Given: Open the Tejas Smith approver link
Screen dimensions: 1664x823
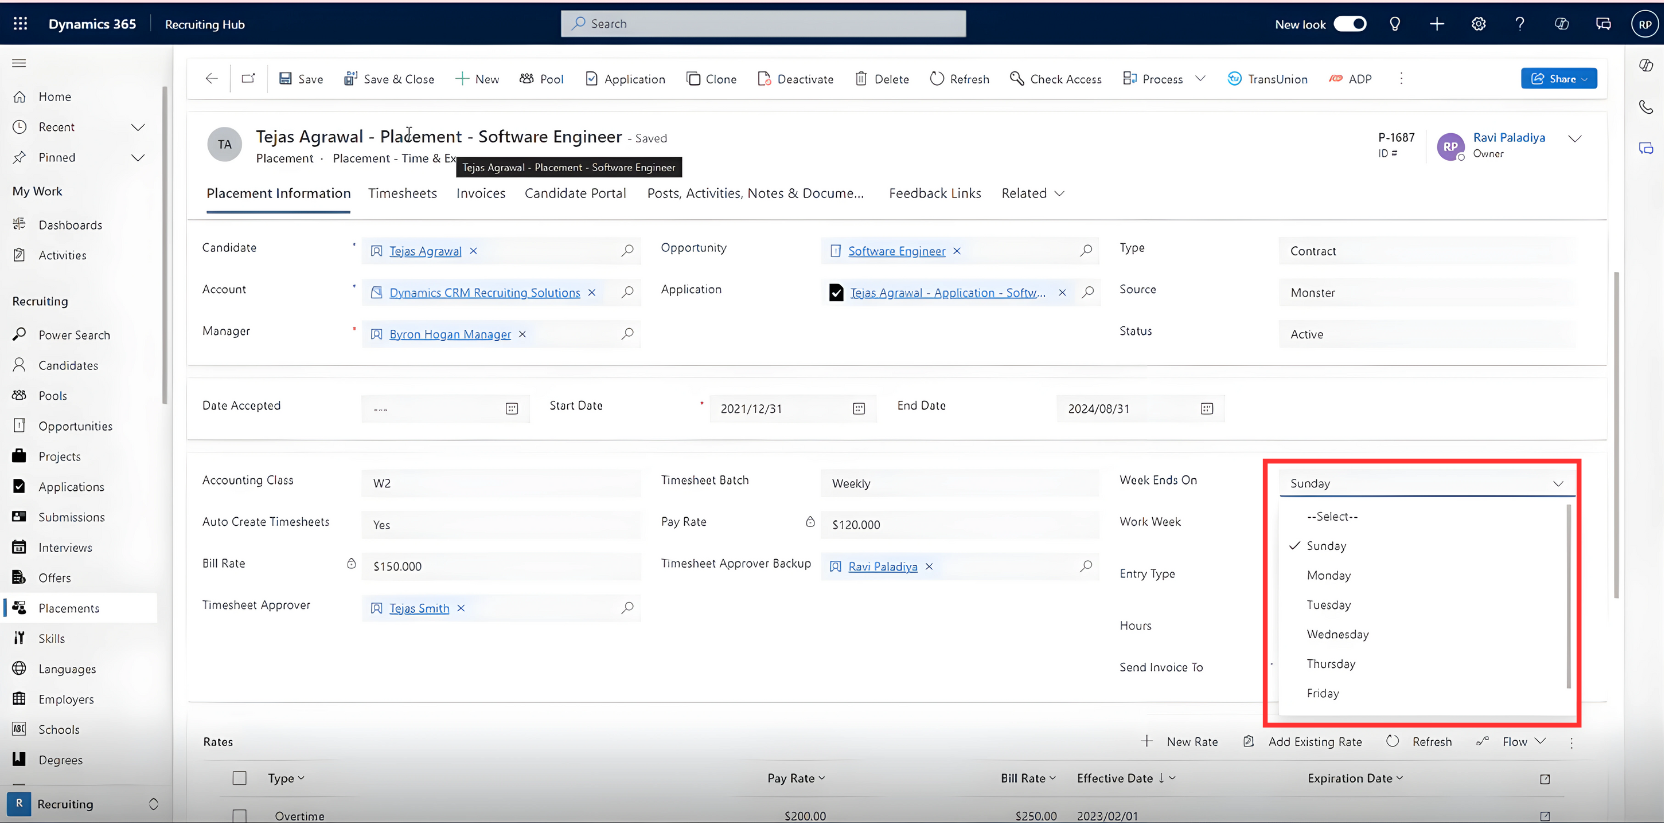Looking at the screenshot, I should point(419,609).
